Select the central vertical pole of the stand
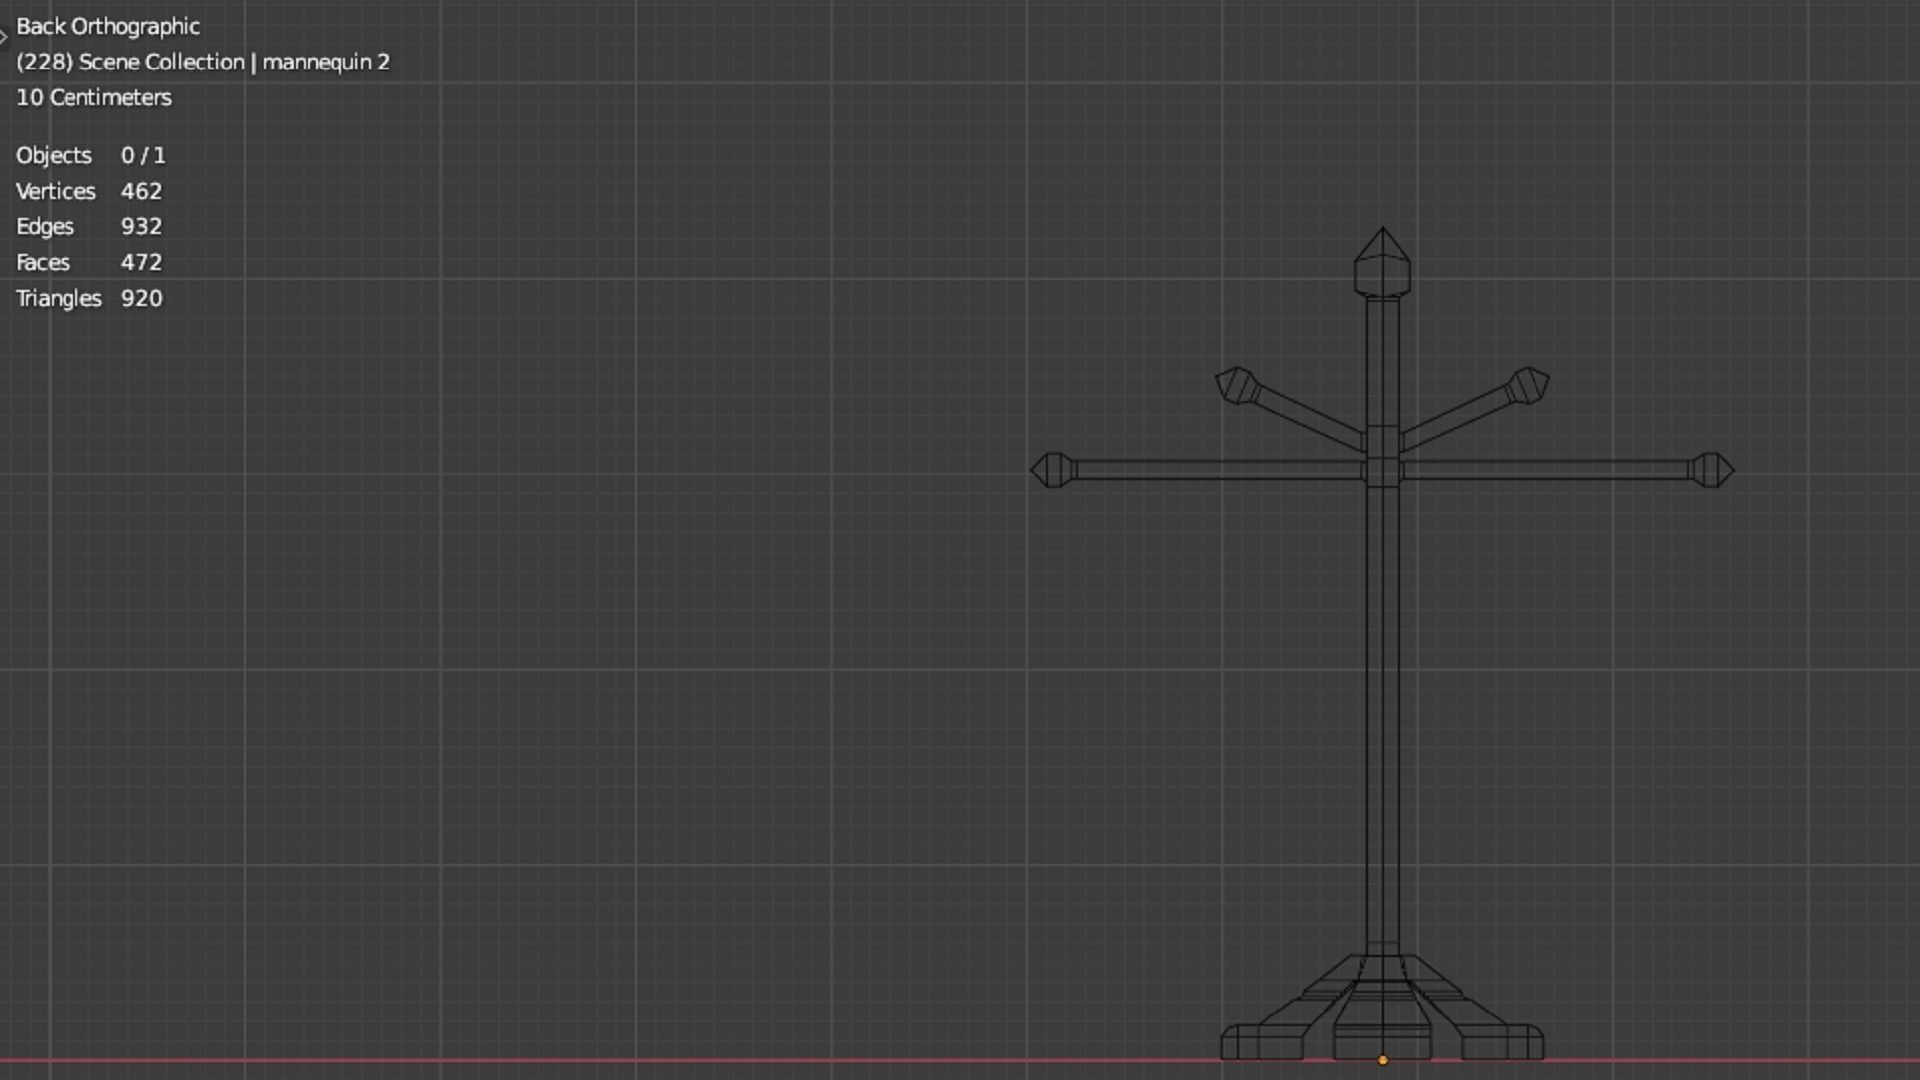The width and height of the screenshot is (1920, 1080). tap(1382, 700)
